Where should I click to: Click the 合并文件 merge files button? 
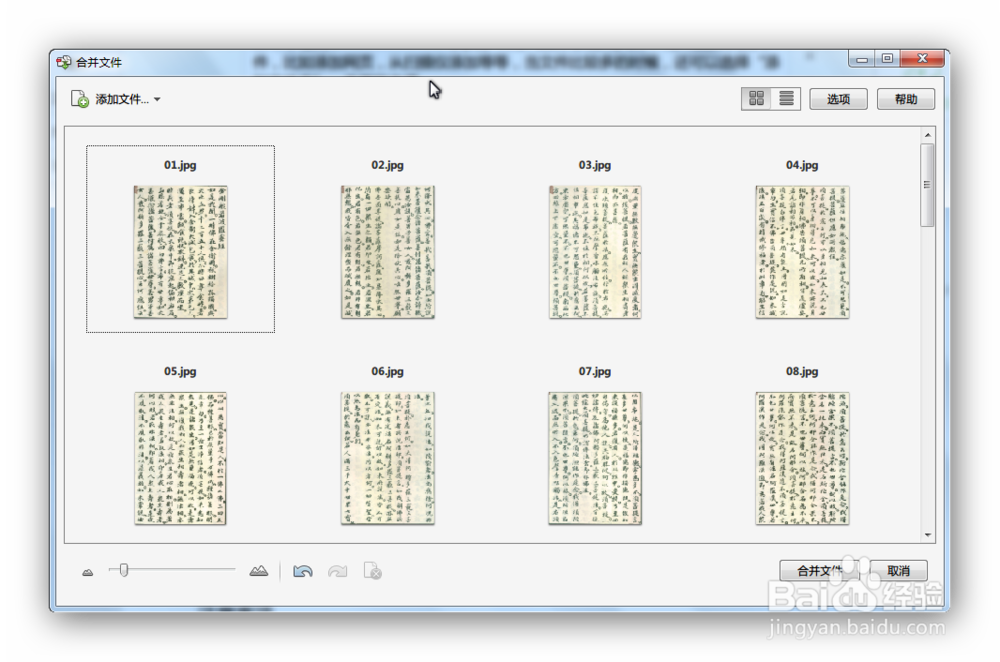(820, 570)
